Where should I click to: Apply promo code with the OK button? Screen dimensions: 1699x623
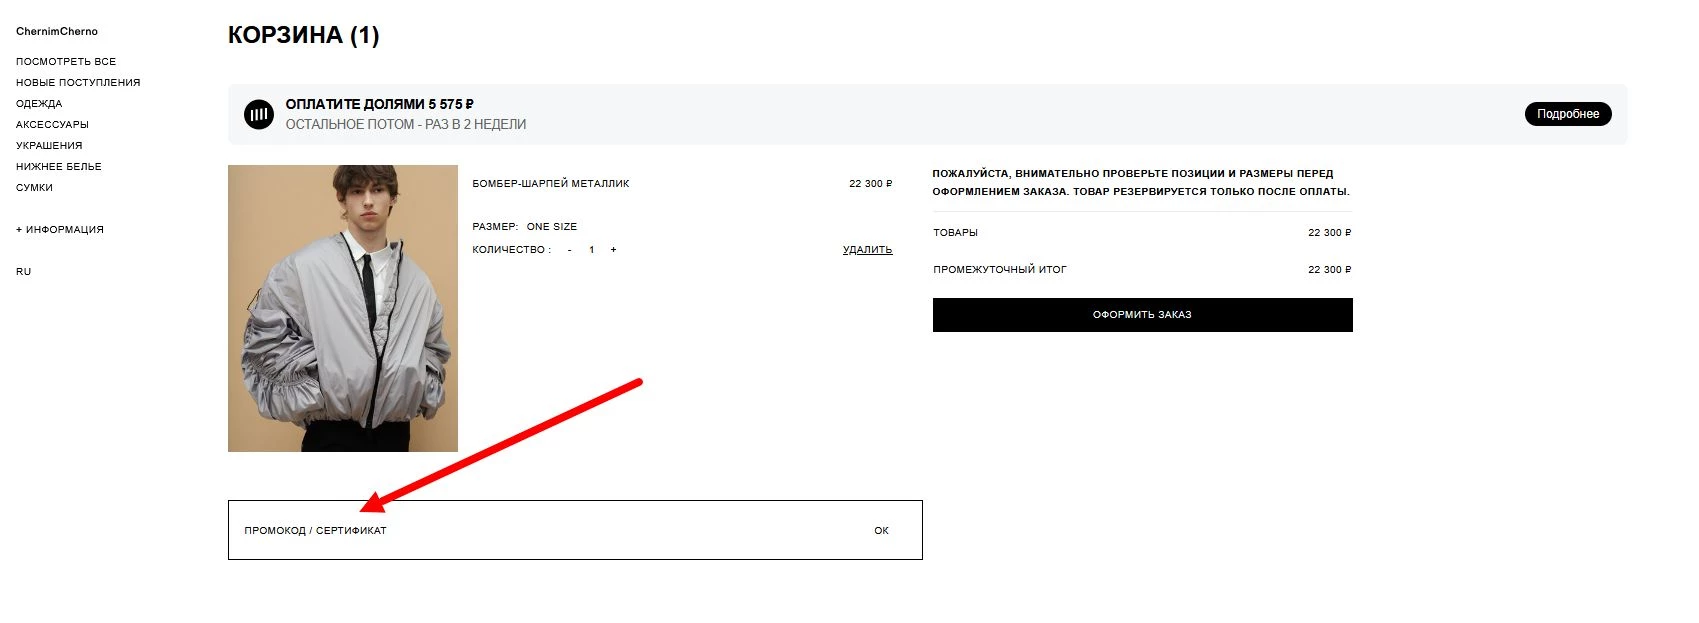click(881, 531)
